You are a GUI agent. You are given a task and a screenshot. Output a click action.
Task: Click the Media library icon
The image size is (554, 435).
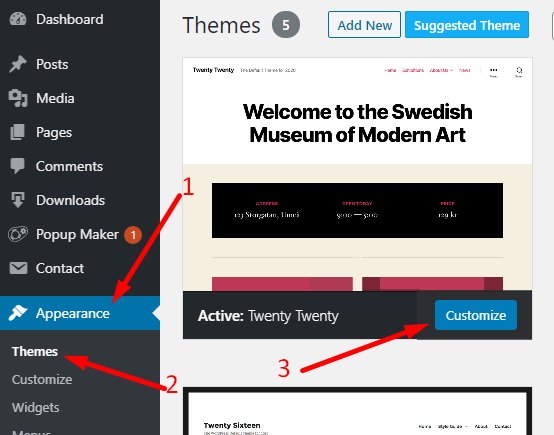click(18, 98)
